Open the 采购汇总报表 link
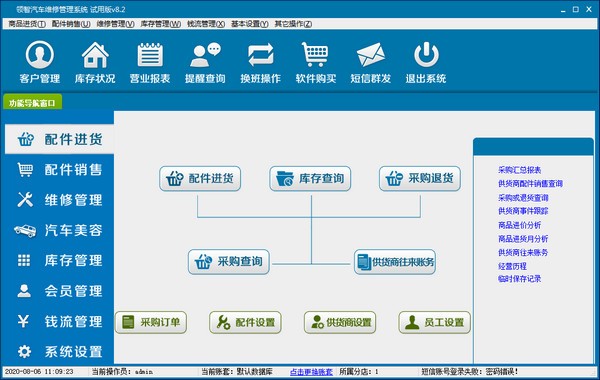The image size is (600, 380). click(519, 170)
